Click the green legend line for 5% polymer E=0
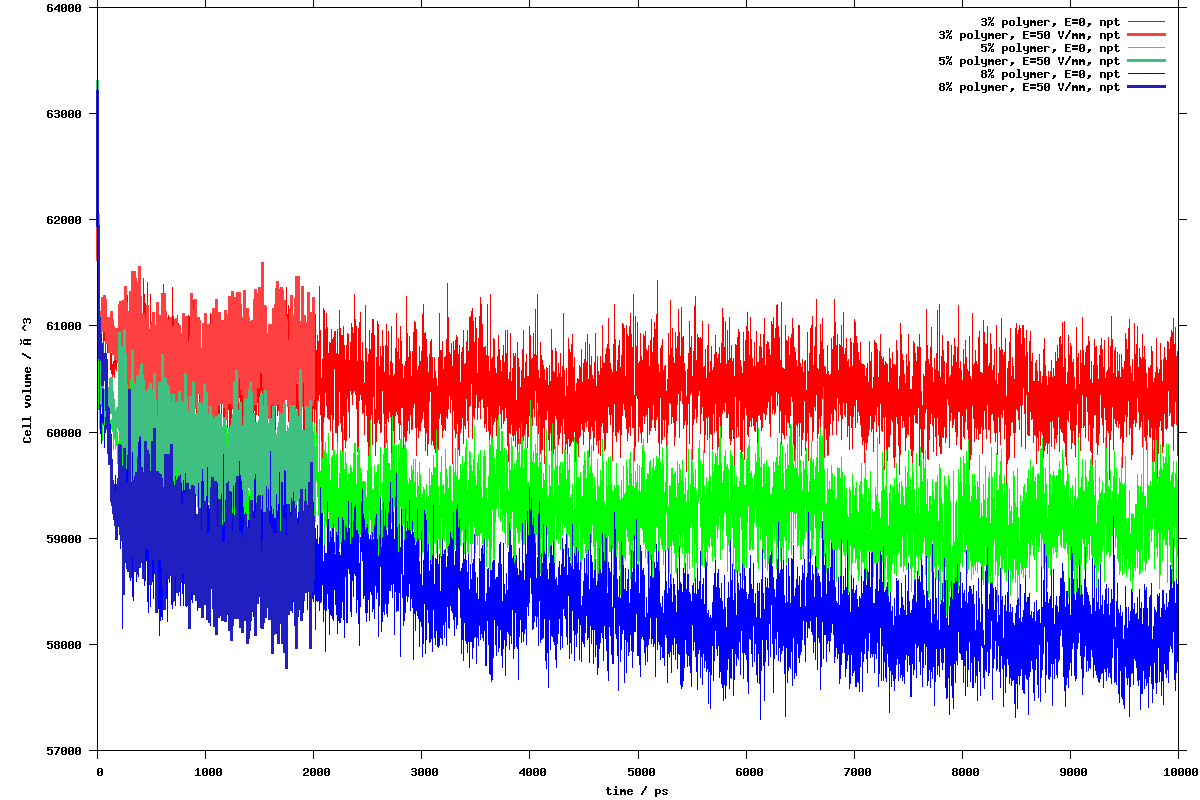 coord(1146,47)
